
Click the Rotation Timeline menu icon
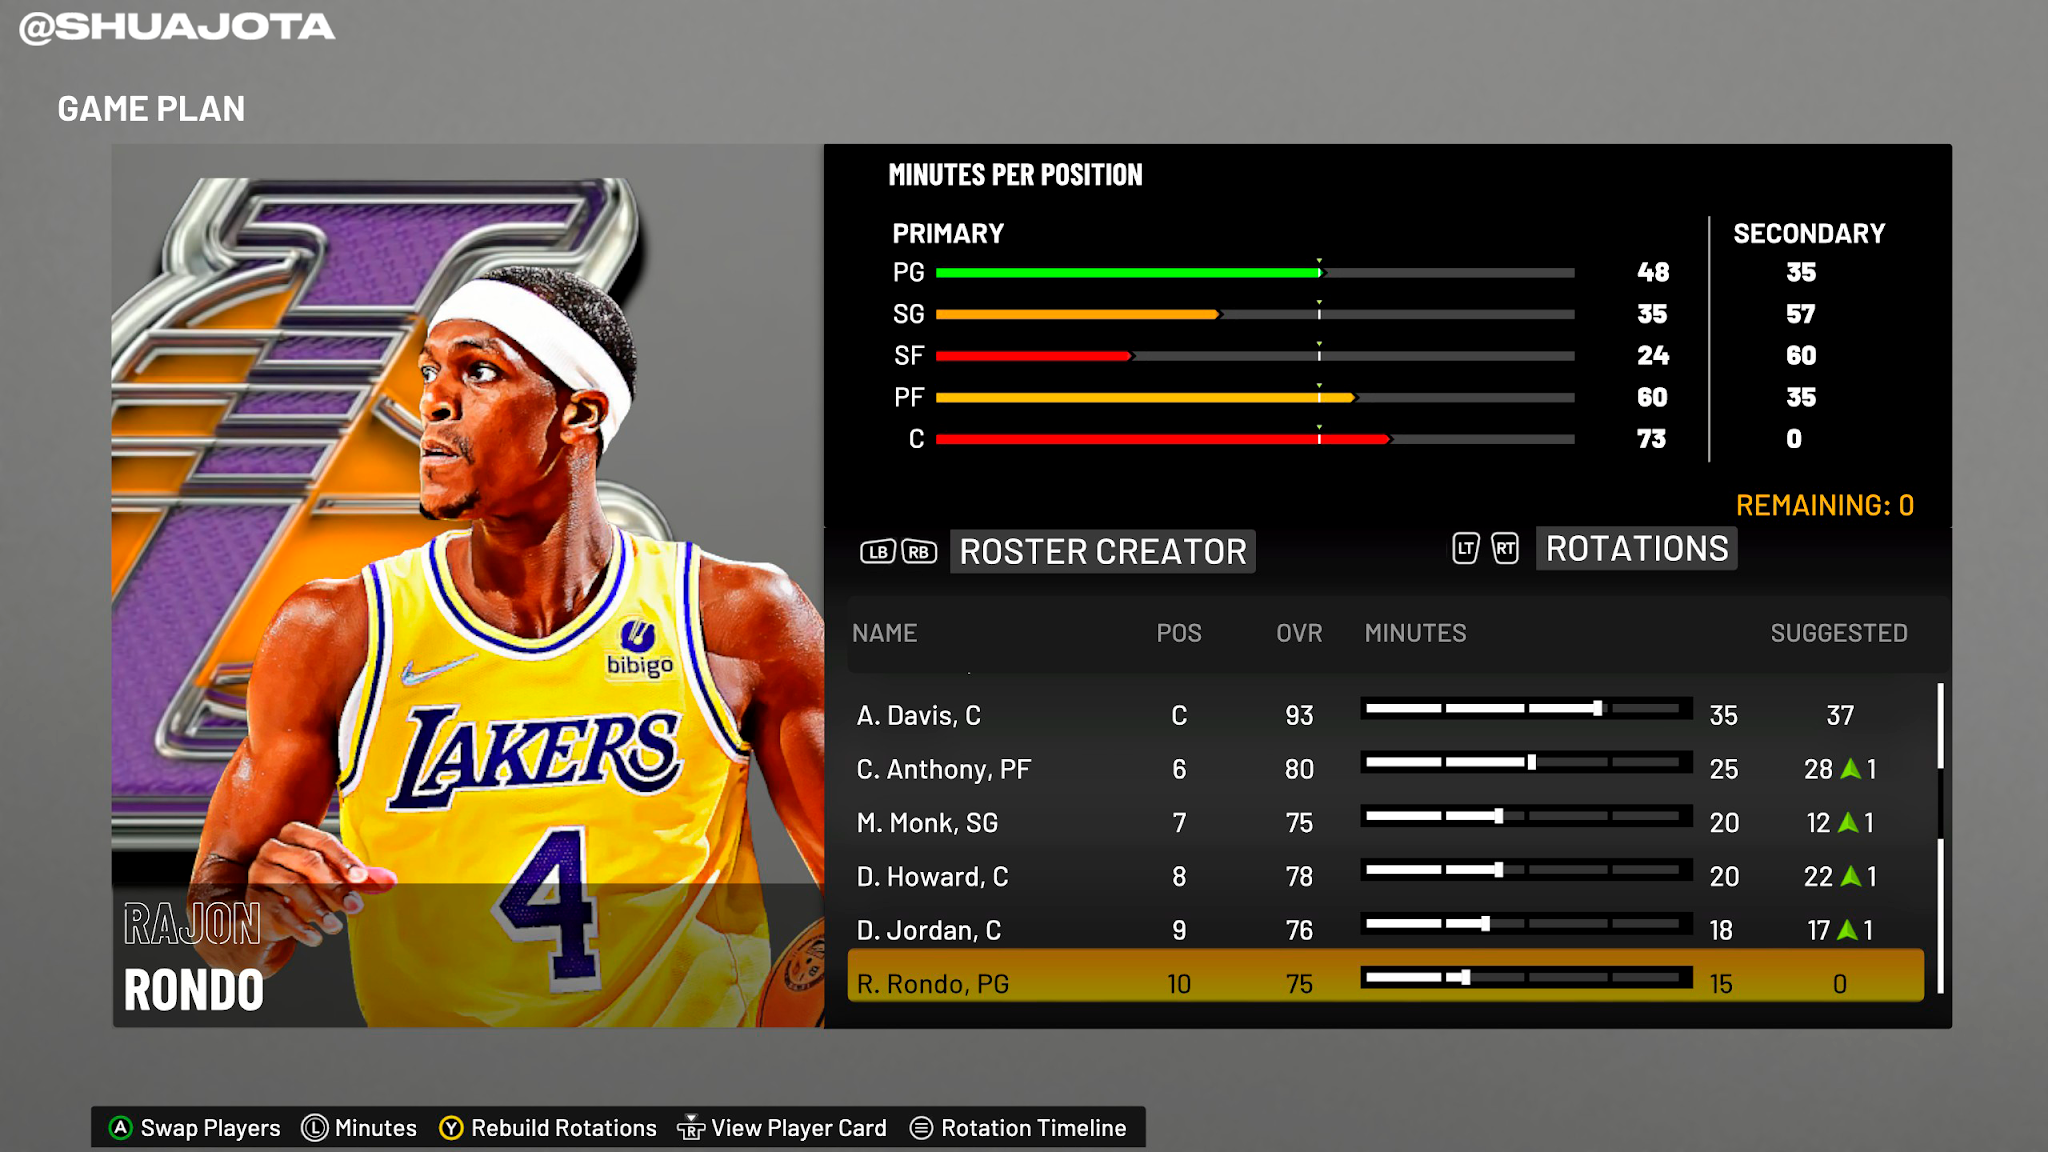click(921, 1128)
